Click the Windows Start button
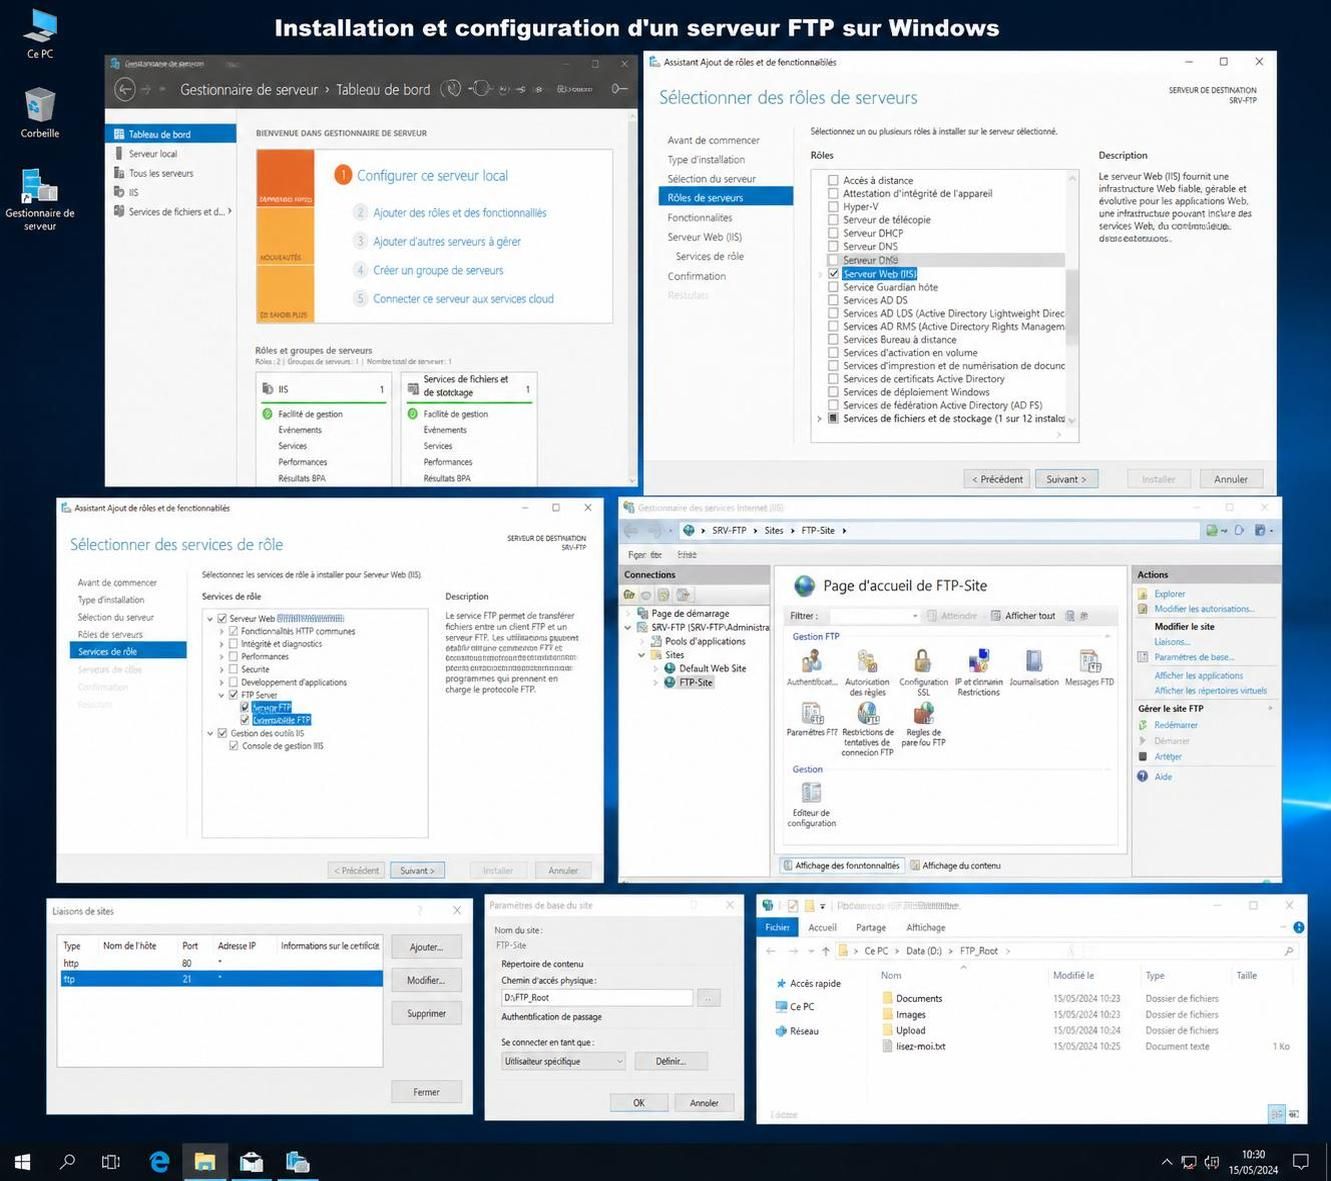This screenshot has width=1331, height=1181. pos(22,1162)
